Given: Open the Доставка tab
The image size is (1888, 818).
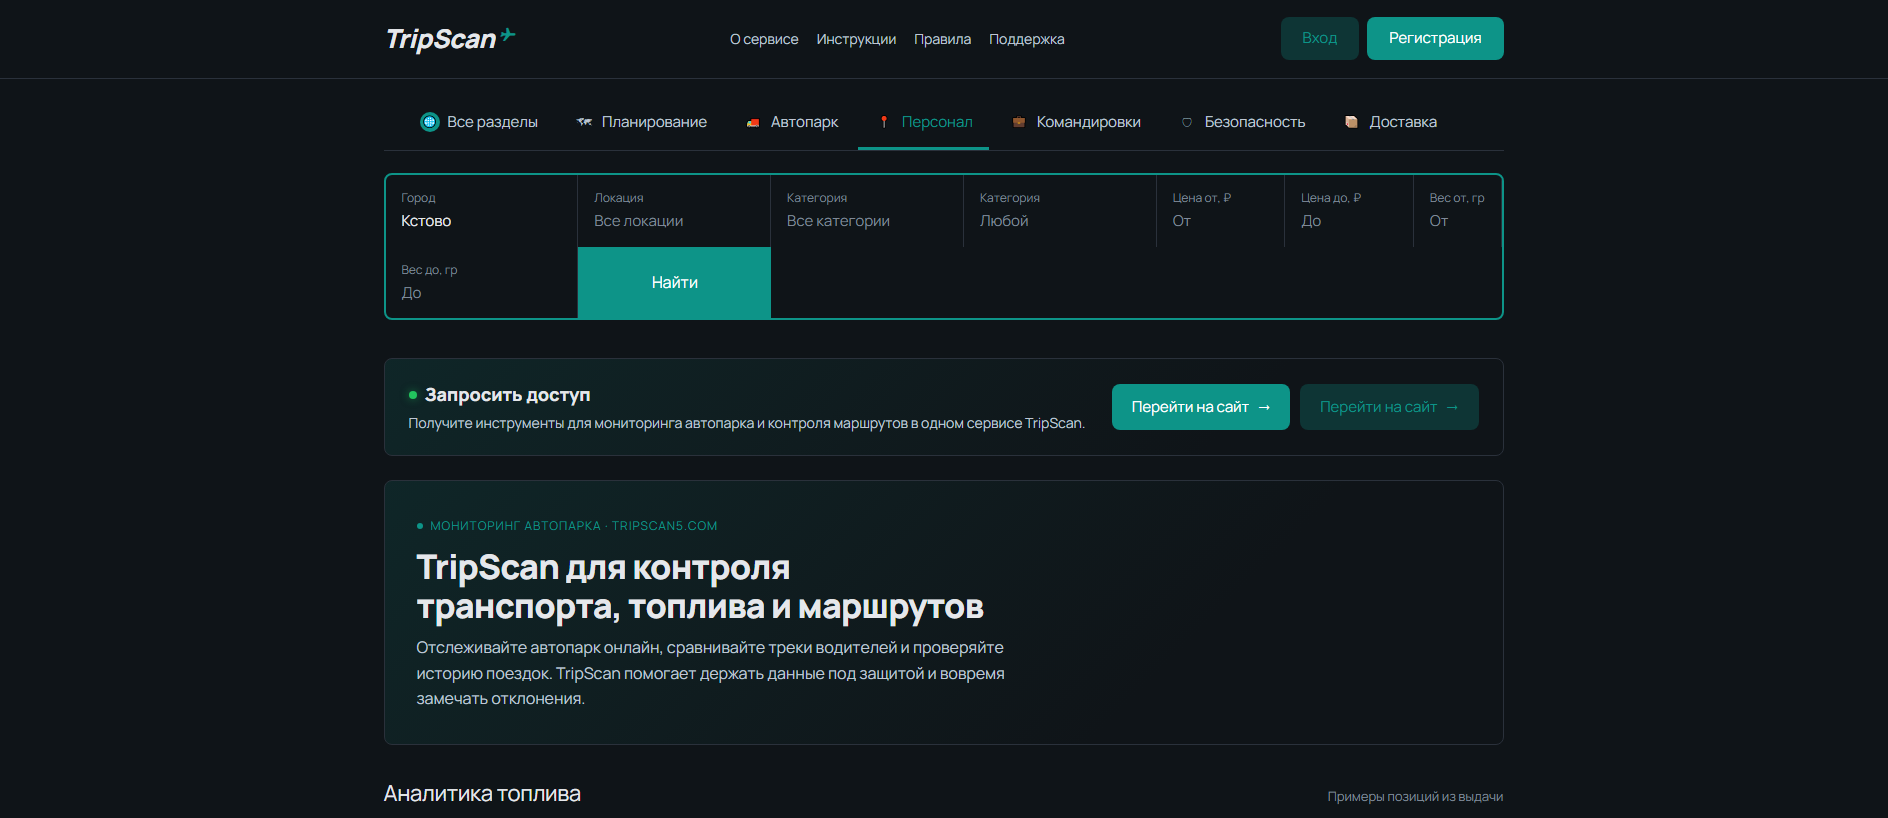Looking at the screenshot, I should click(x=1390, y=122).
